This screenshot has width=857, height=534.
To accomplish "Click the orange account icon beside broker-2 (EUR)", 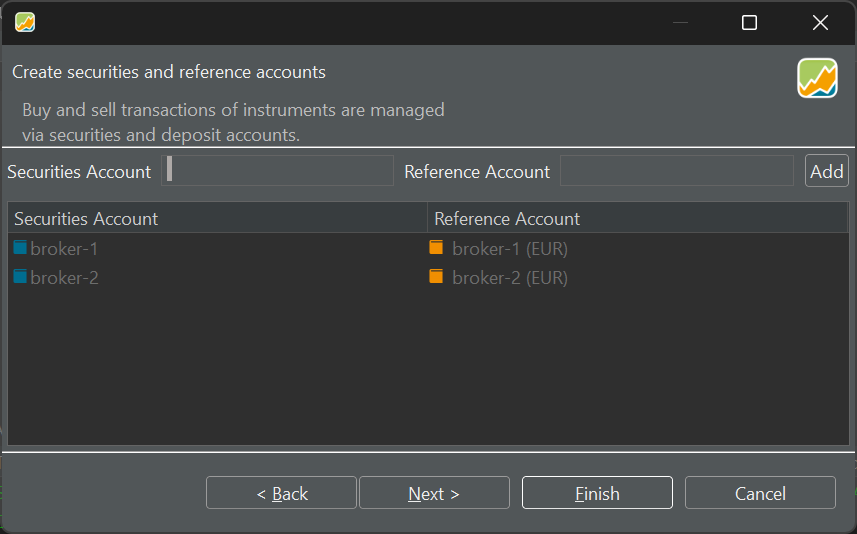I will click(x=436, y=277).
